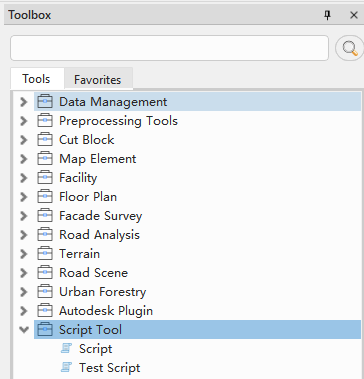Image resolution: width=364 pixels, height=379 pixels.
Task: Open the Test Script tool entry
Action: point(110,368)
